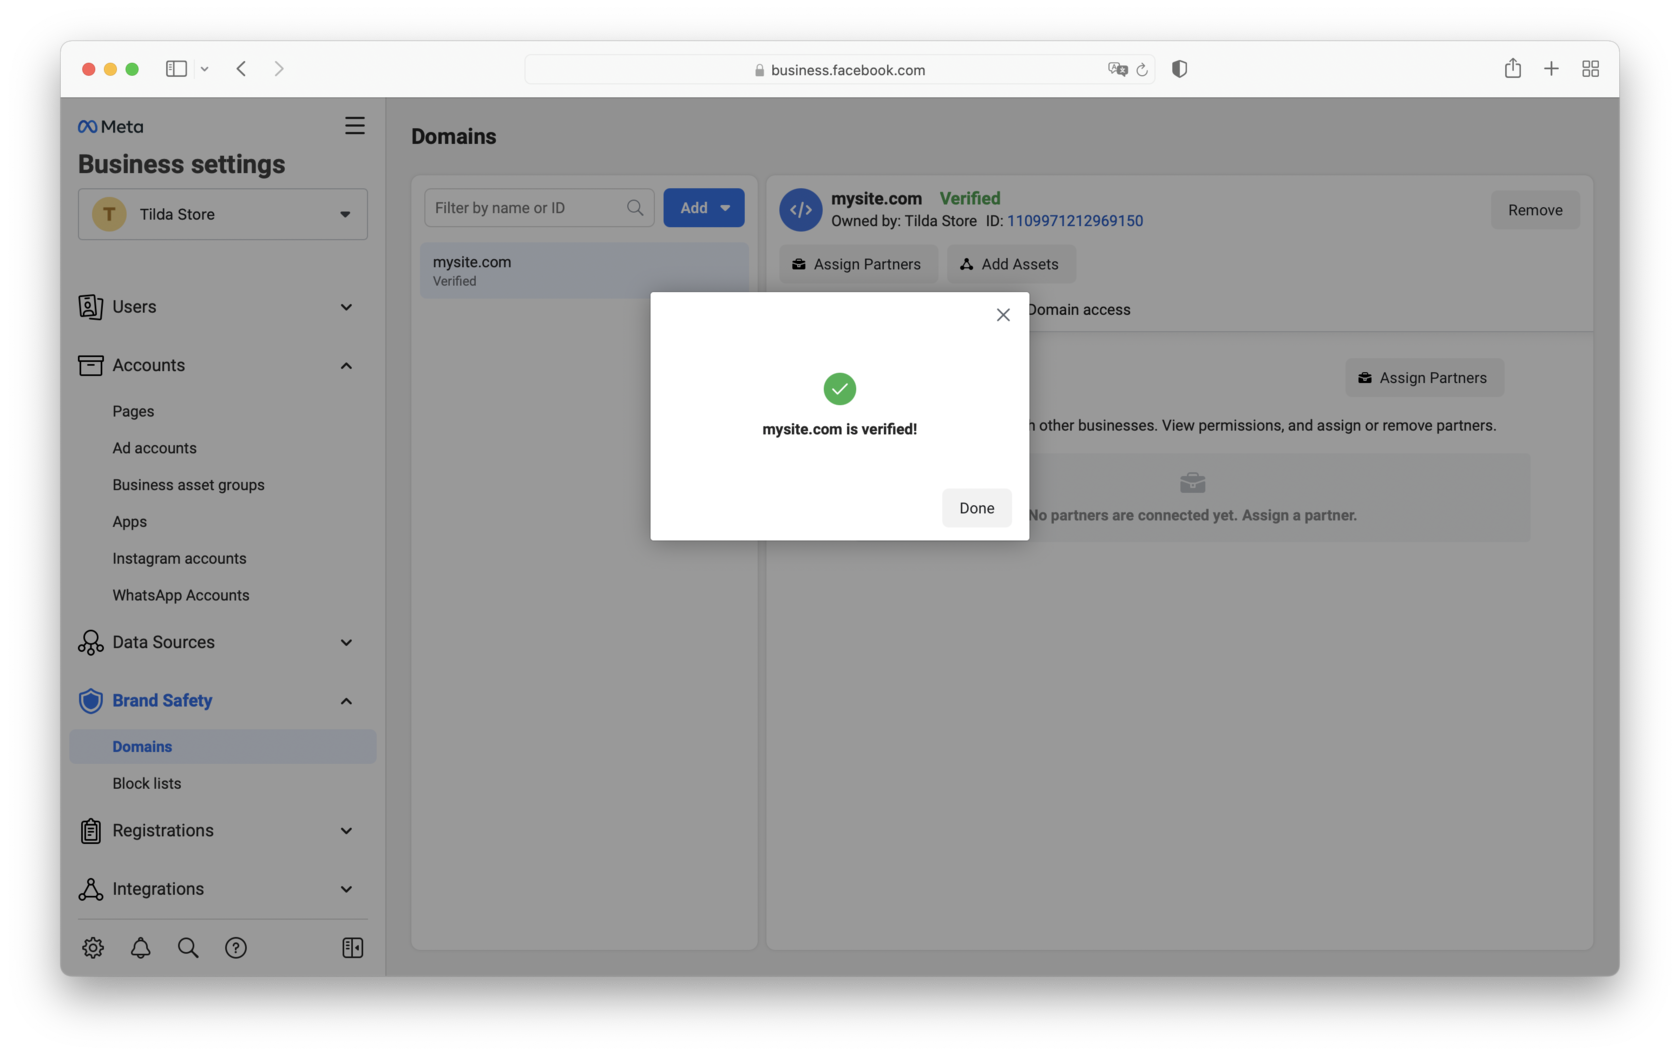The width and height of the screenshot is (1680, 1056).
Task: Click Done in the verification dialog
Action: pyautogui.click(x=977, y=508)
